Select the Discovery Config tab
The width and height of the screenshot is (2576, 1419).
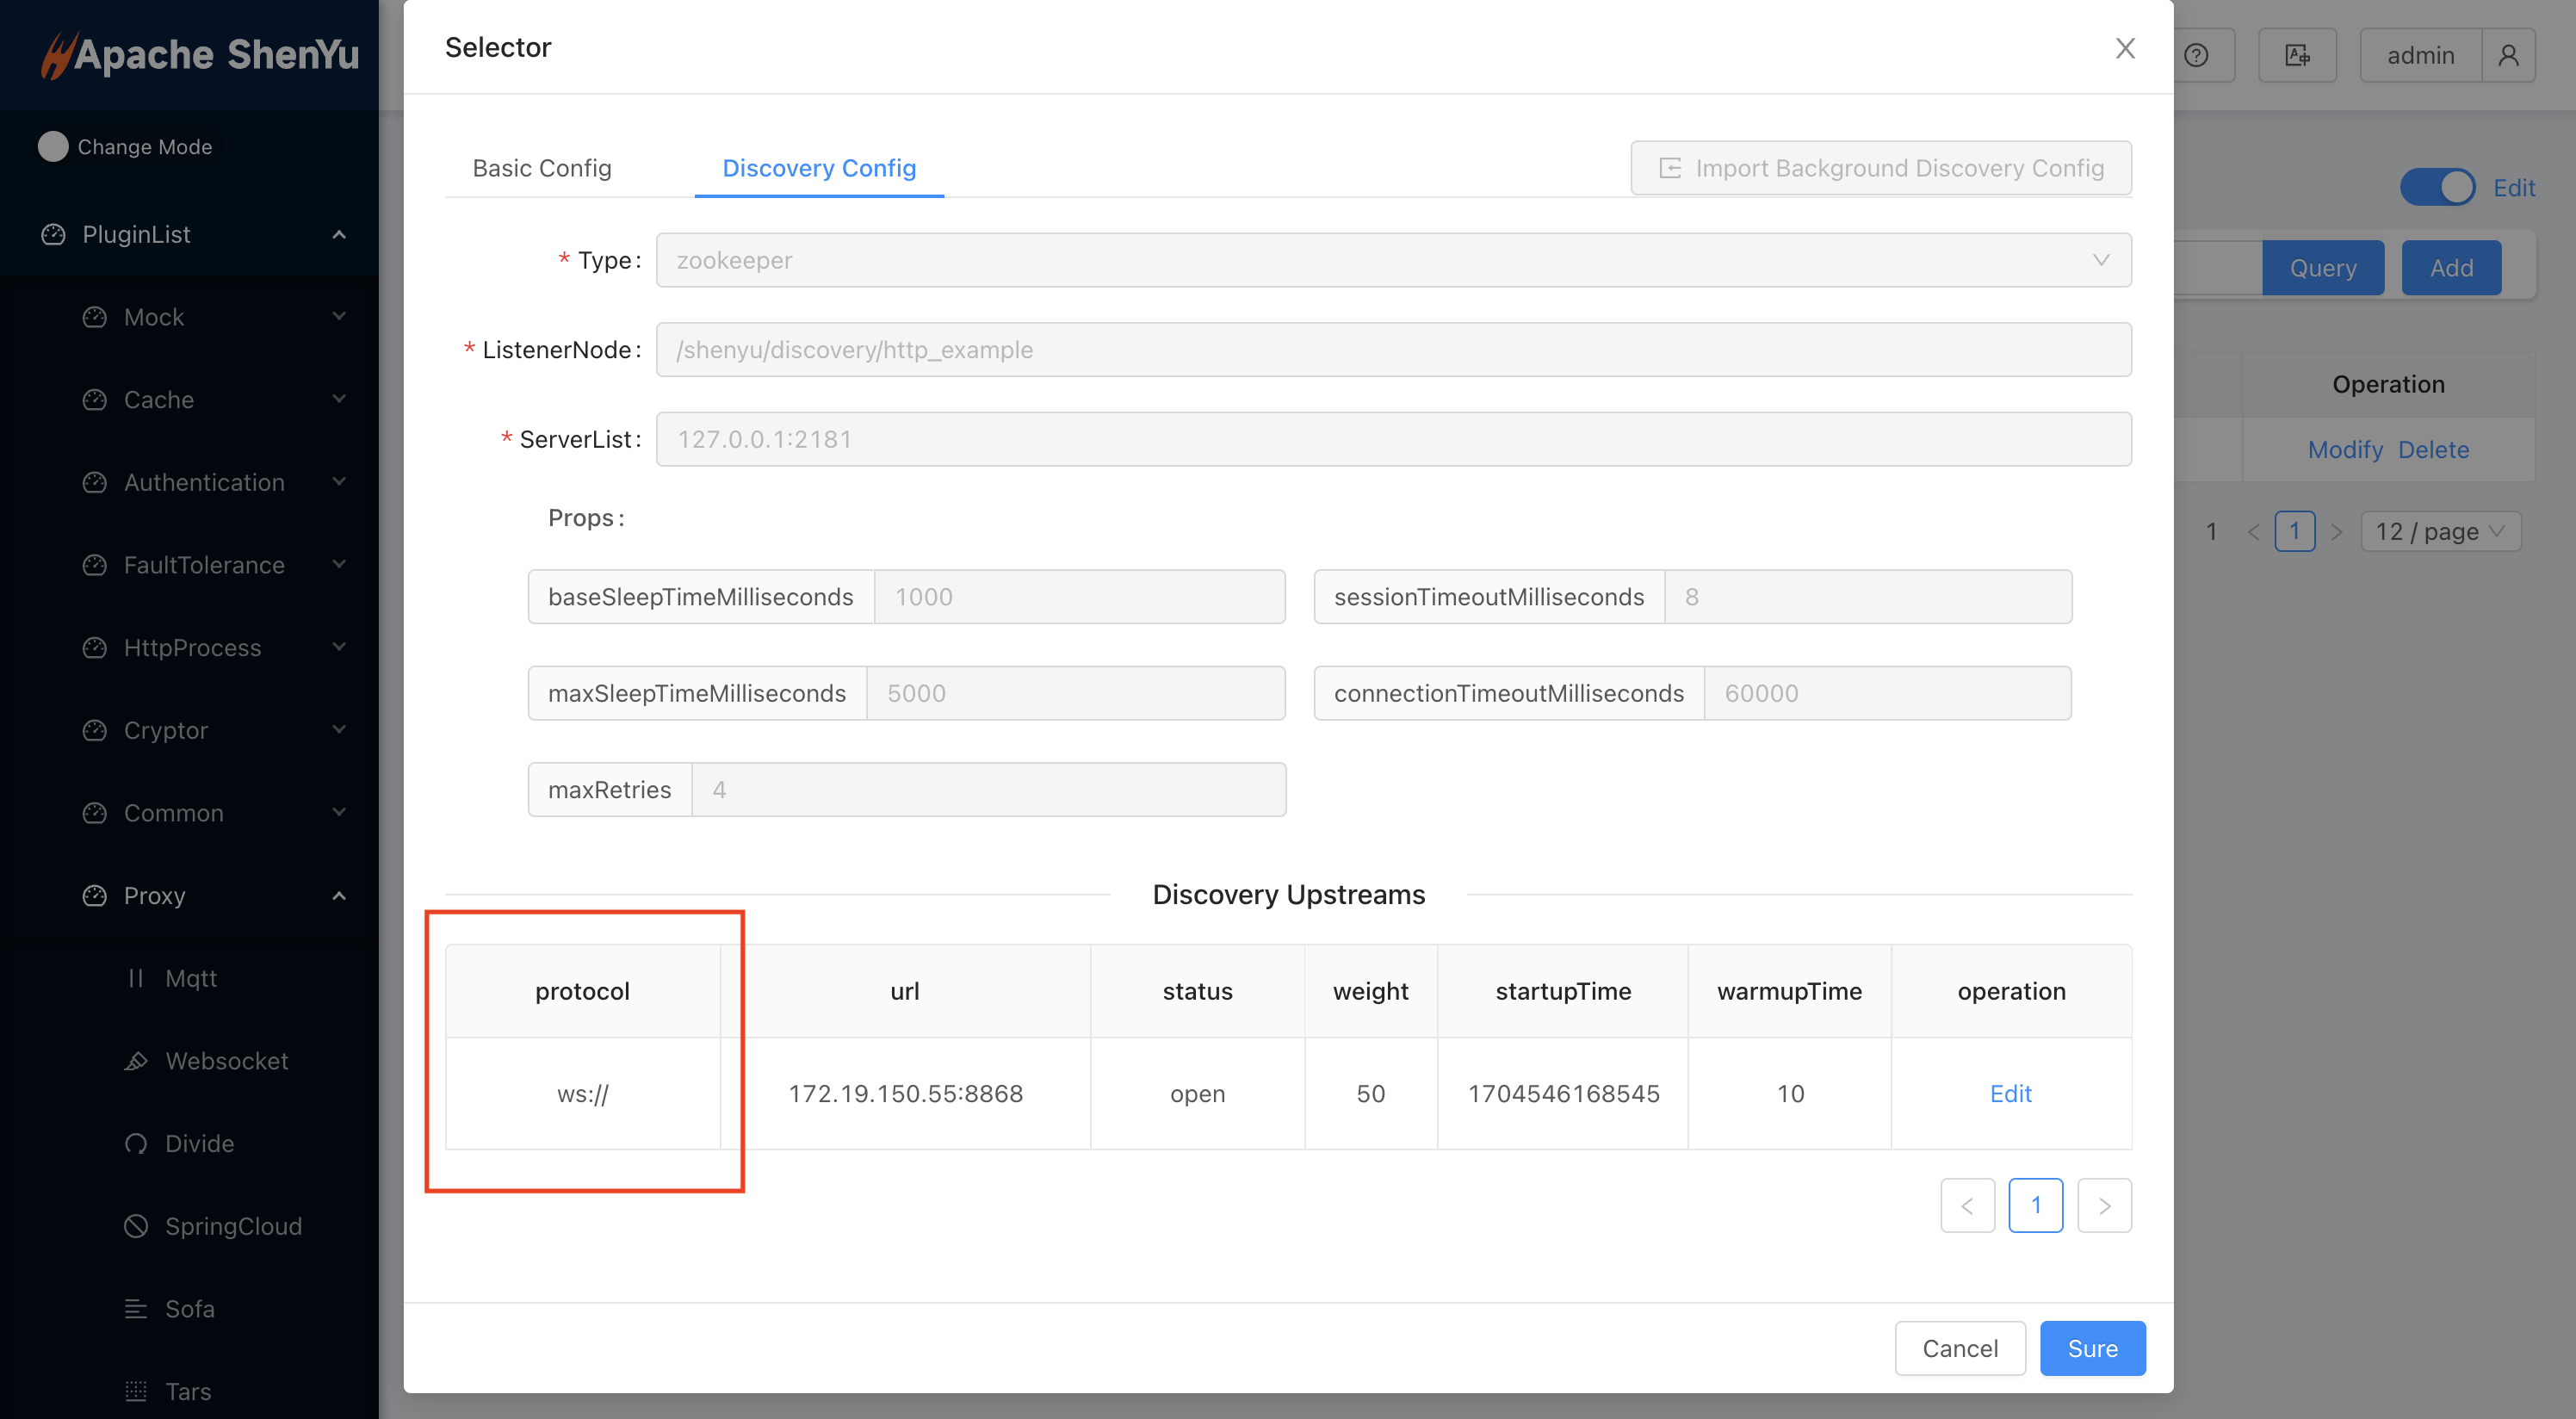pos(818,168)
